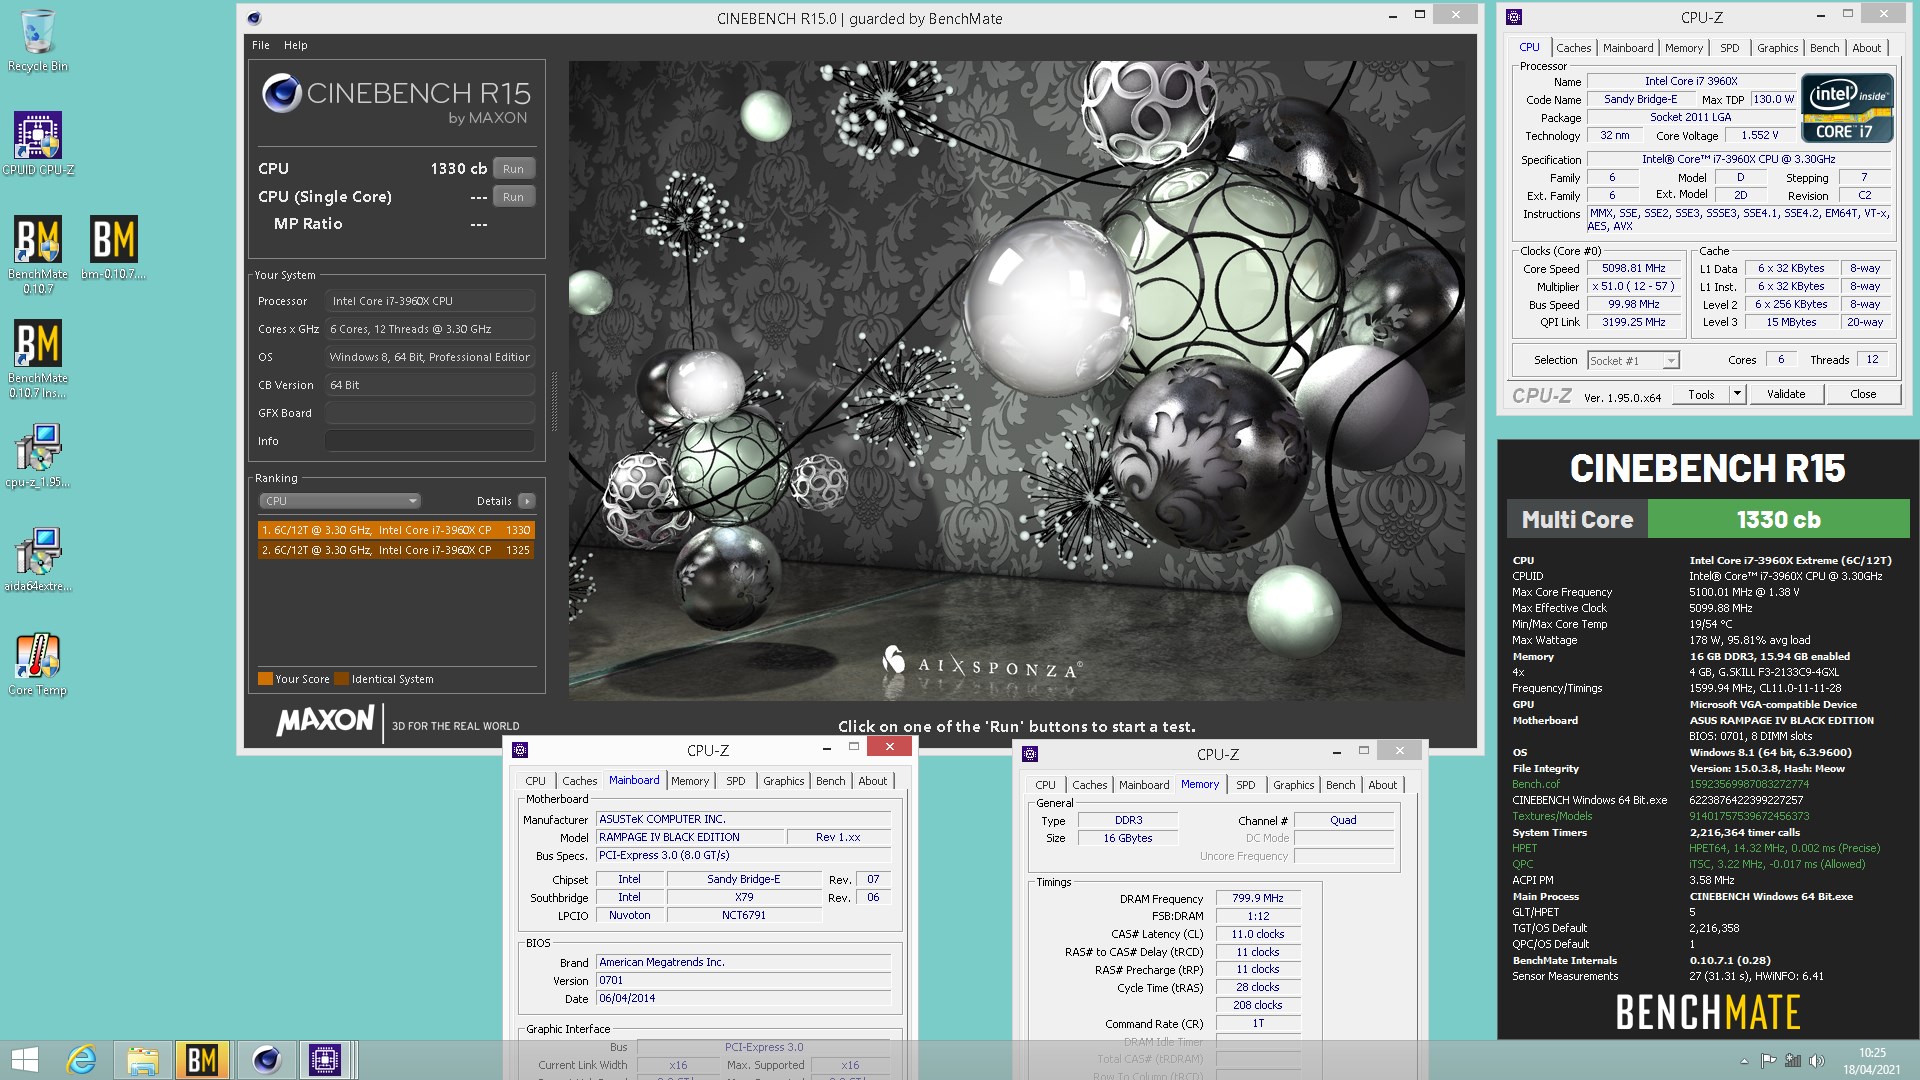Screen dimensions: 1920x1080
Task: Click the top CPU-Z window title icon
Action: click(1514, 17)
